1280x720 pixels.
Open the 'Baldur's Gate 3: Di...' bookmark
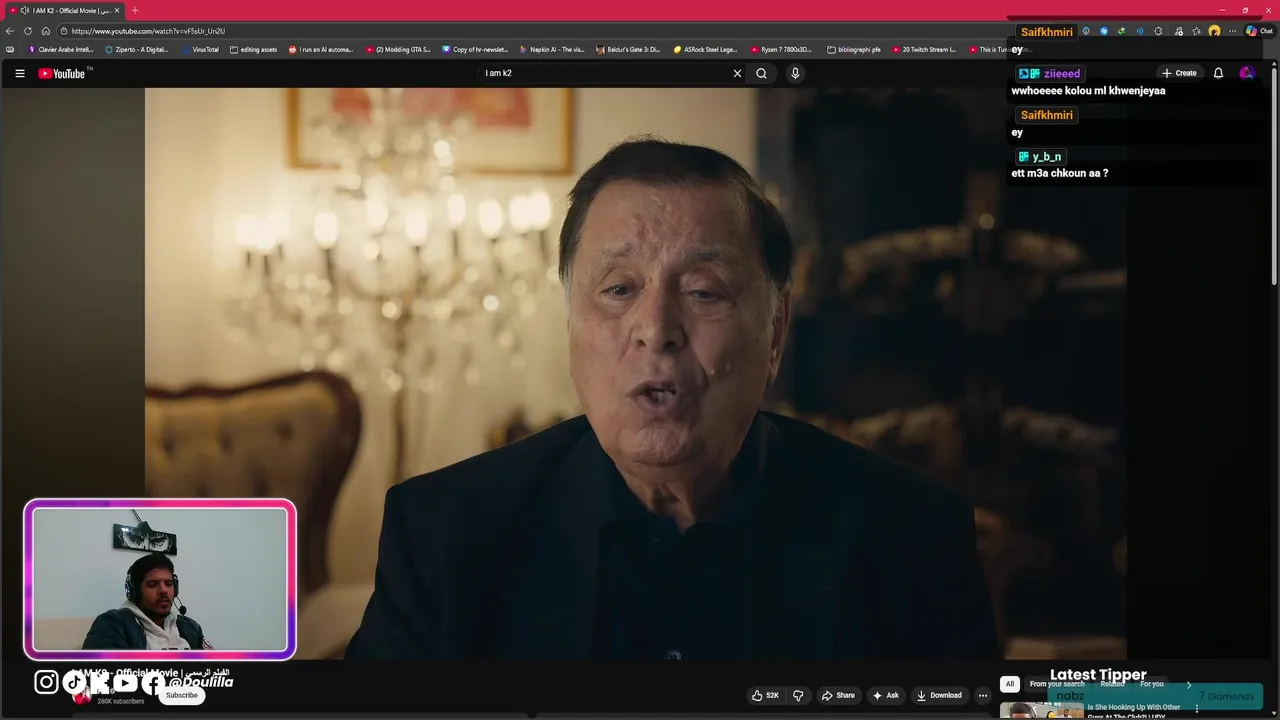click(x=628, y=49)
